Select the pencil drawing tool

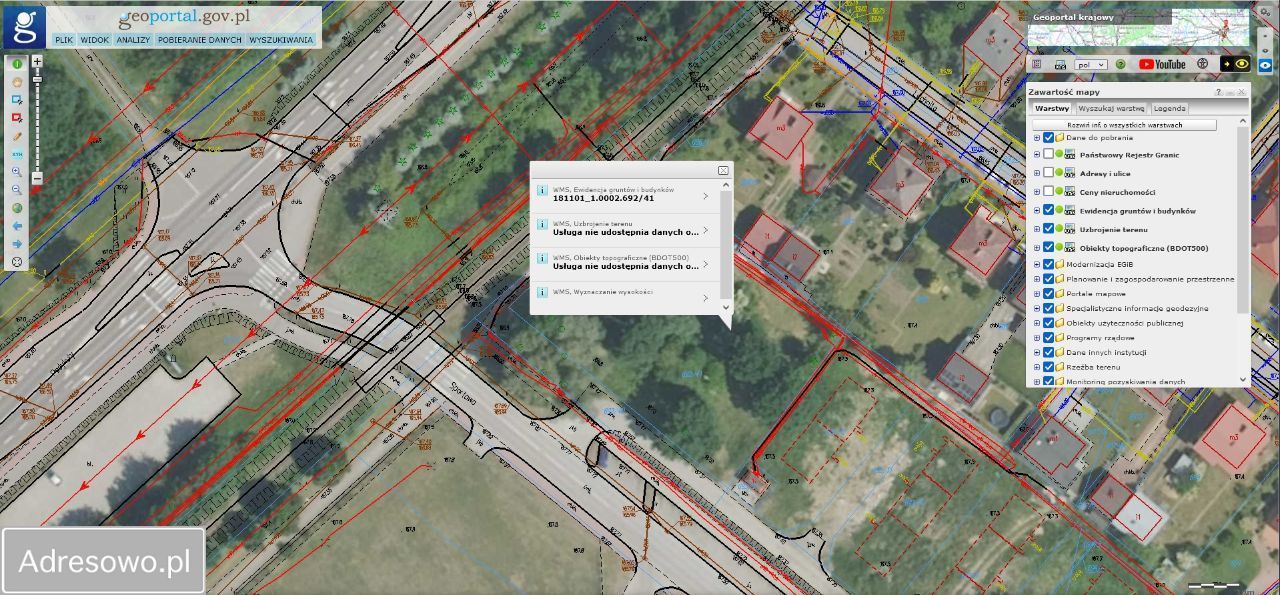pos(17,136)
